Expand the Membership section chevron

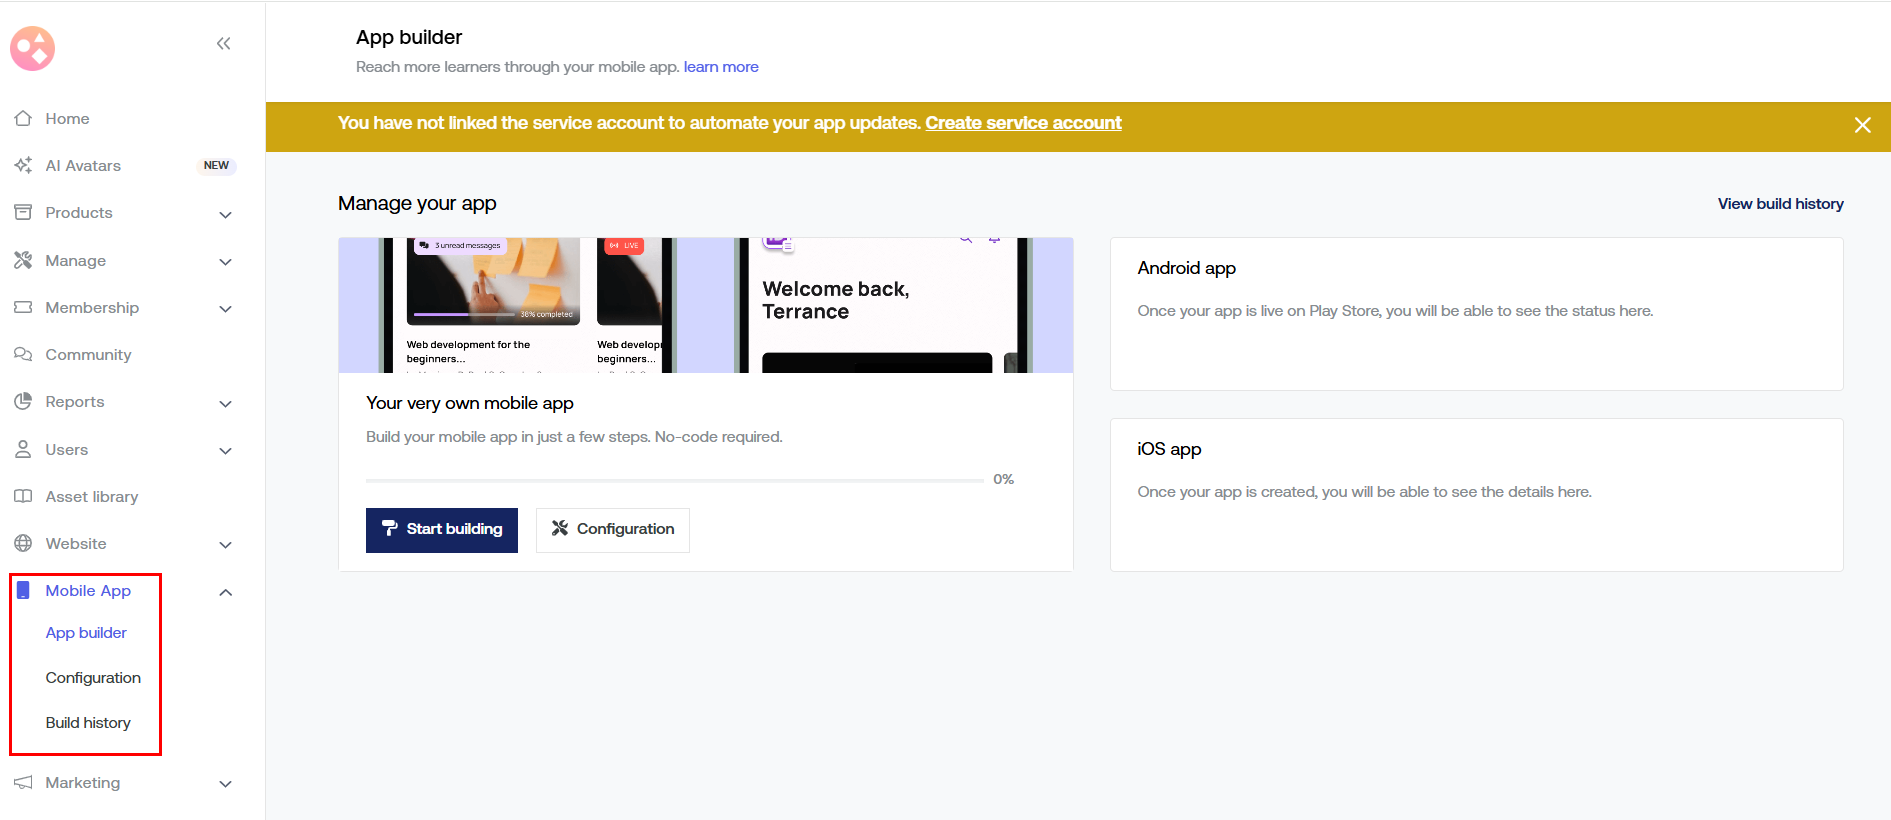(x=225, y=309)
